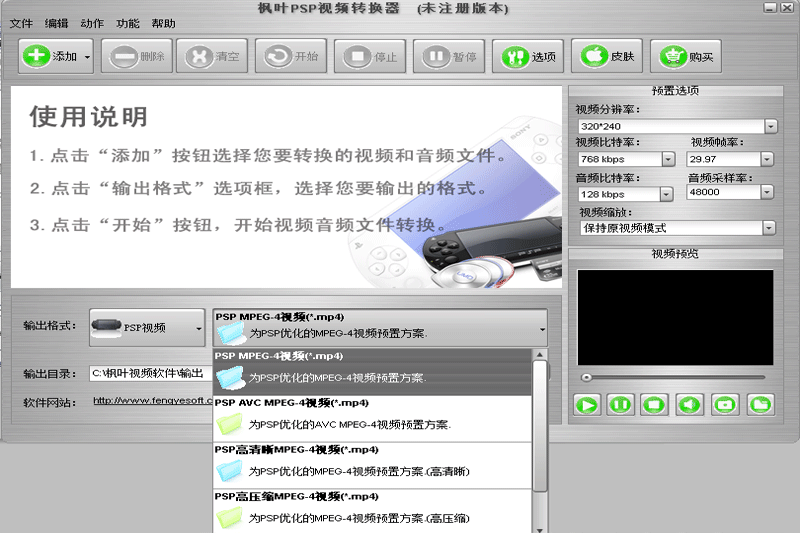This screenshot has width=800, height=533.
Task: Open the 编辑 (Edit) menu
Action: point(56,23)
